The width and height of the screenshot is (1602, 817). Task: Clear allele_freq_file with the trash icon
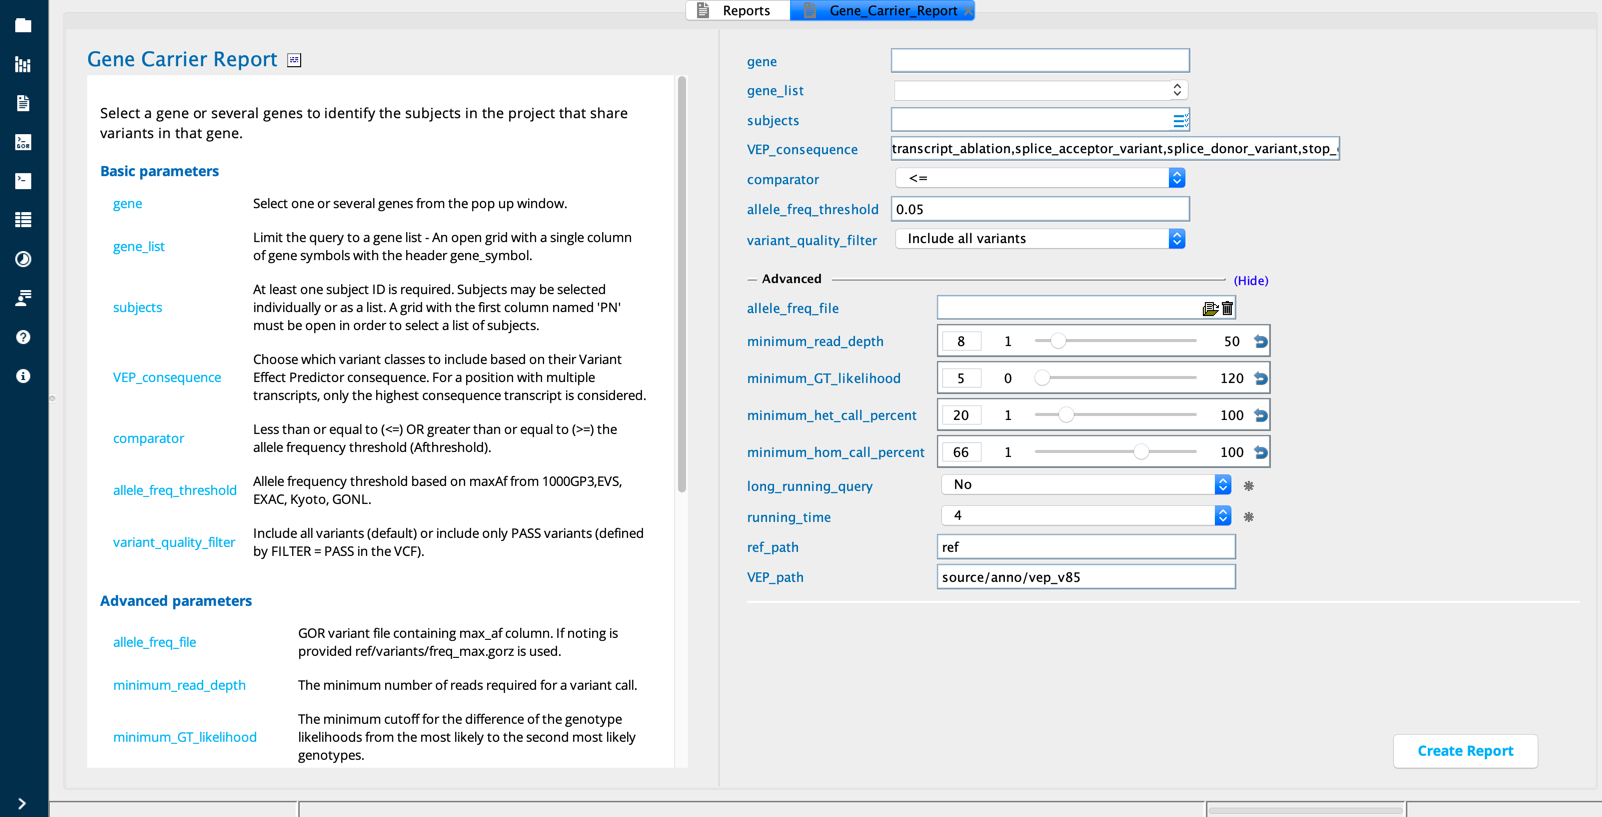coord(1228,308)
